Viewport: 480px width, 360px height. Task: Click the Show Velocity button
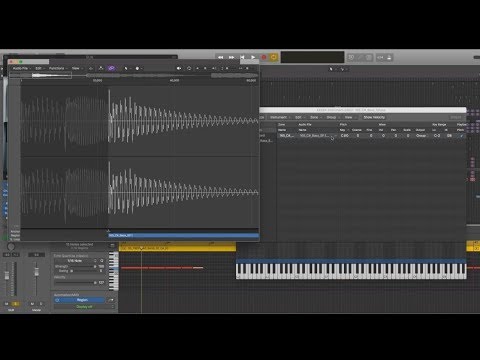tap(374, 117)
